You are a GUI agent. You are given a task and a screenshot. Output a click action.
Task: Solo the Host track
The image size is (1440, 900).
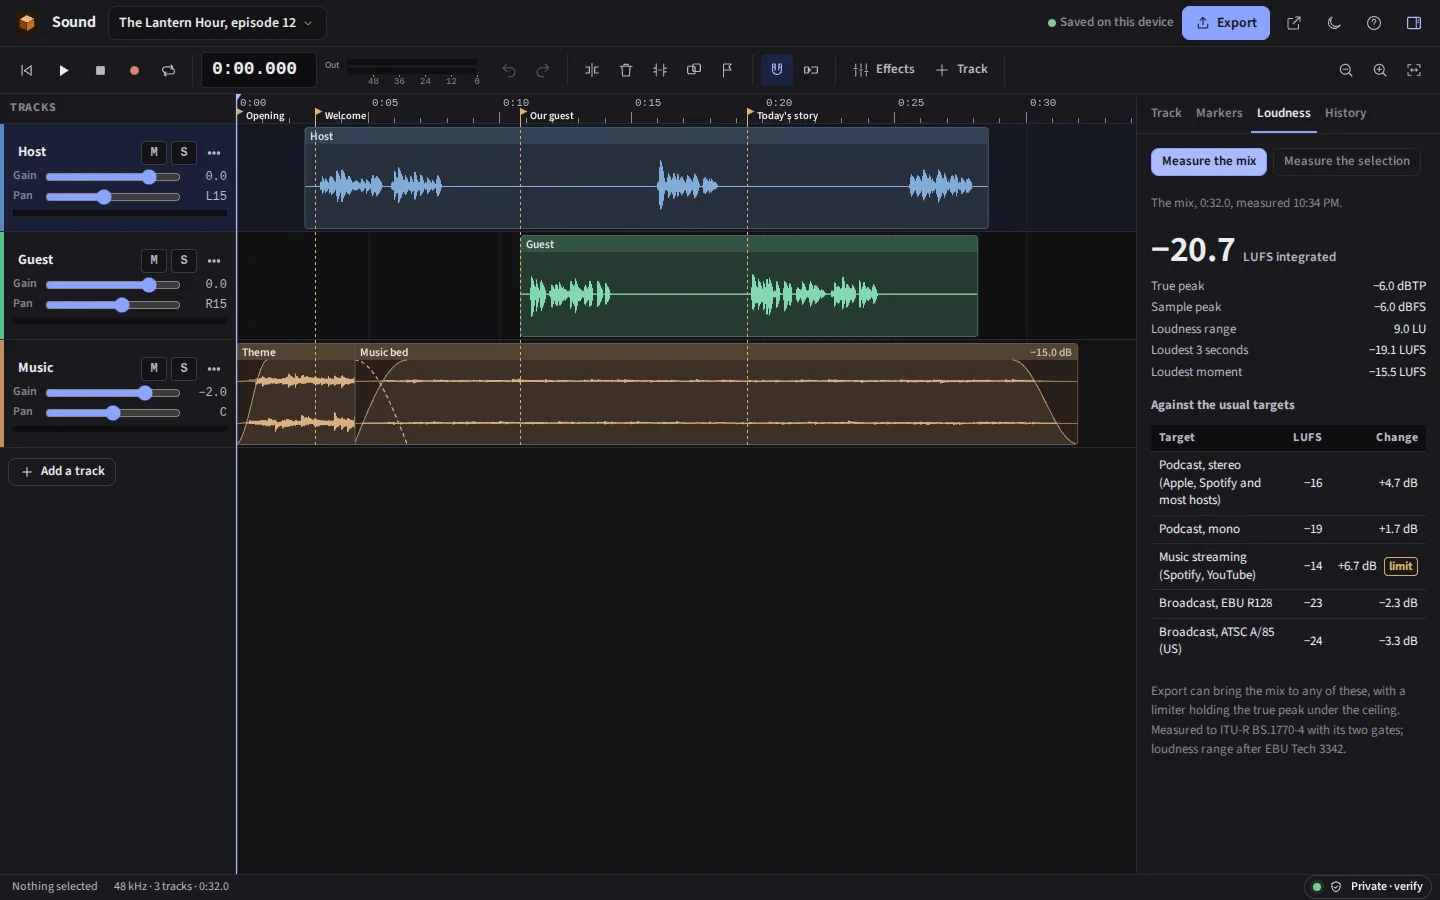pos(184,152)
